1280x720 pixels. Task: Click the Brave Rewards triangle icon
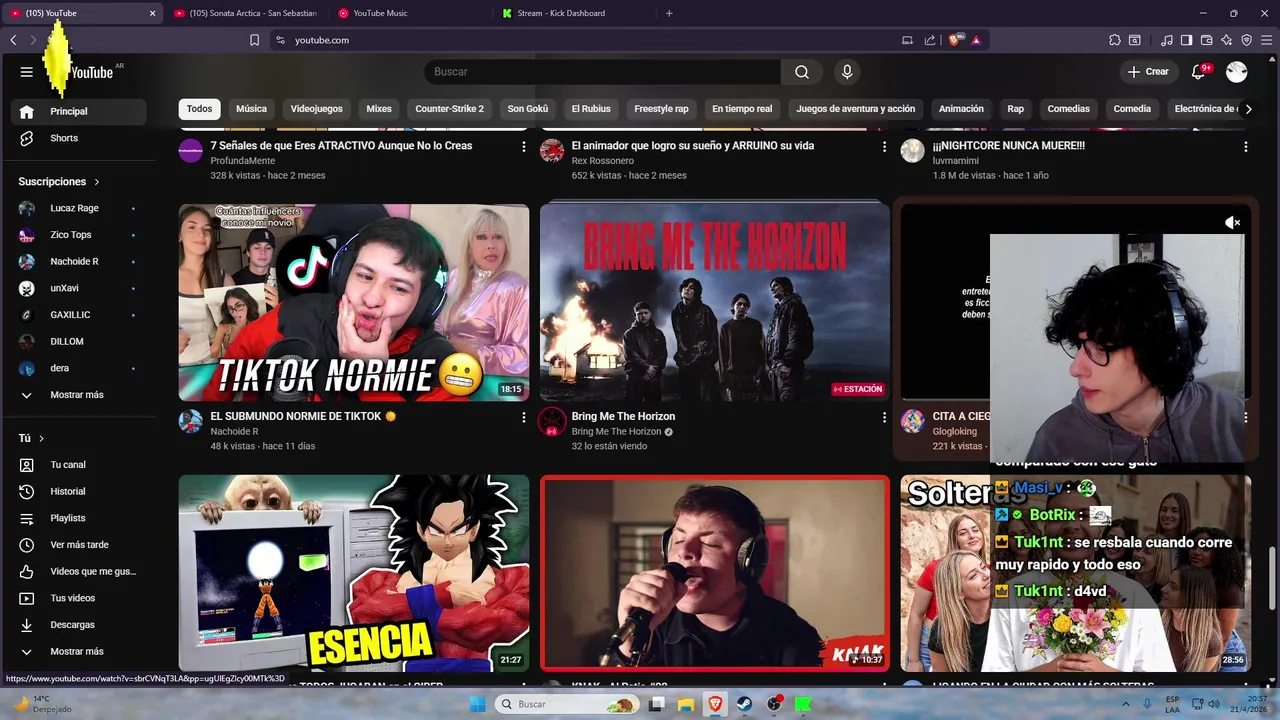point(975,40)
